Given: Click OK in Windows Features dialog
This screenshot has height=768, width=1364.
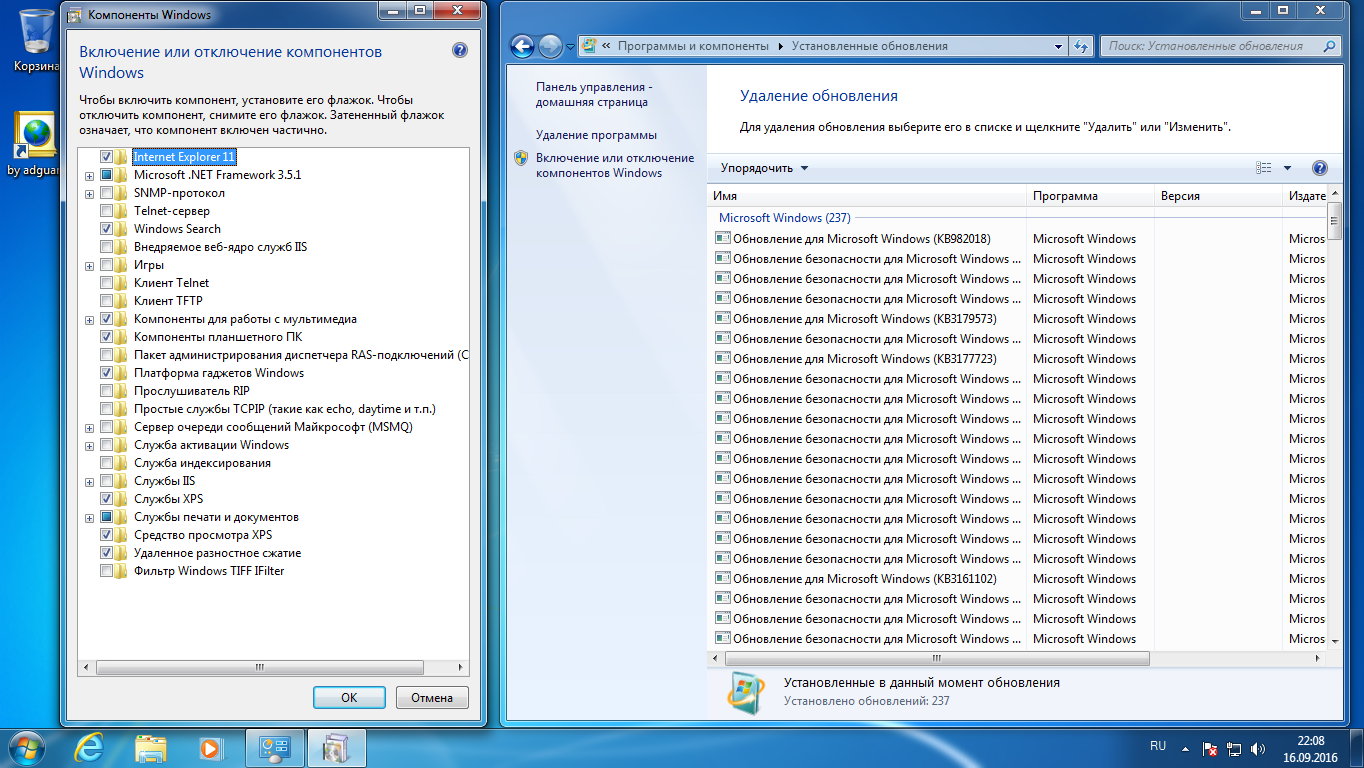Looking at the screenshot, I should [349, 698].
